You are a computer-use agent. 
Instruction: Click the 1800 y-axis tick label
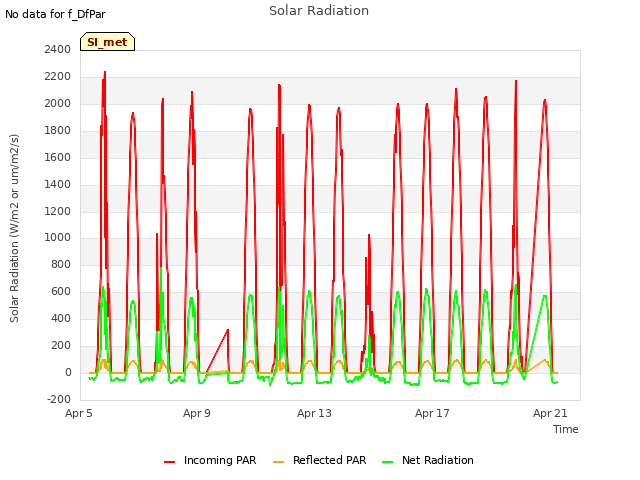(58, 130)
